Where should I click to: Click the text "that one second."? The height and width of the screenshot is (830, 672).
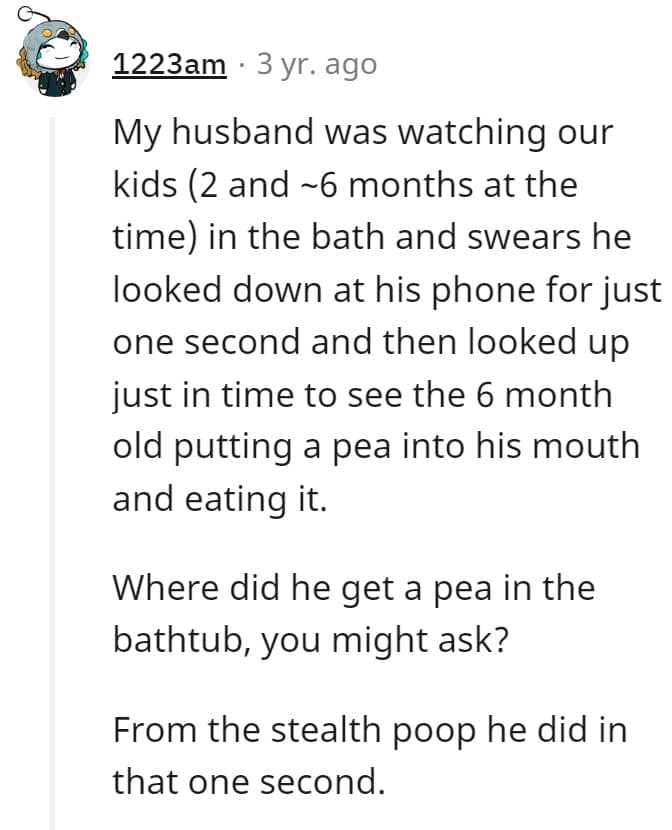[248, 779]
